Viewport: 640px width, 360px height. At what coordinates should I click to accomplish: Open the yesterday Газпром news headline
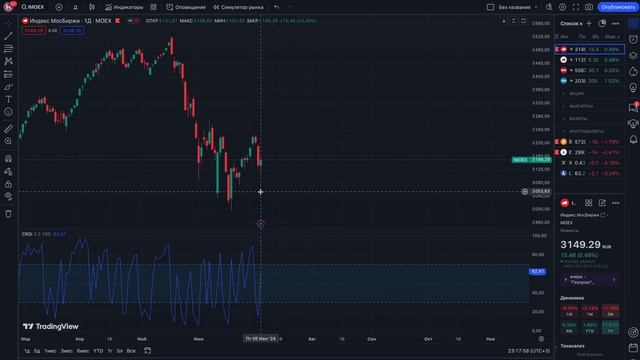(x=589, y=280)
